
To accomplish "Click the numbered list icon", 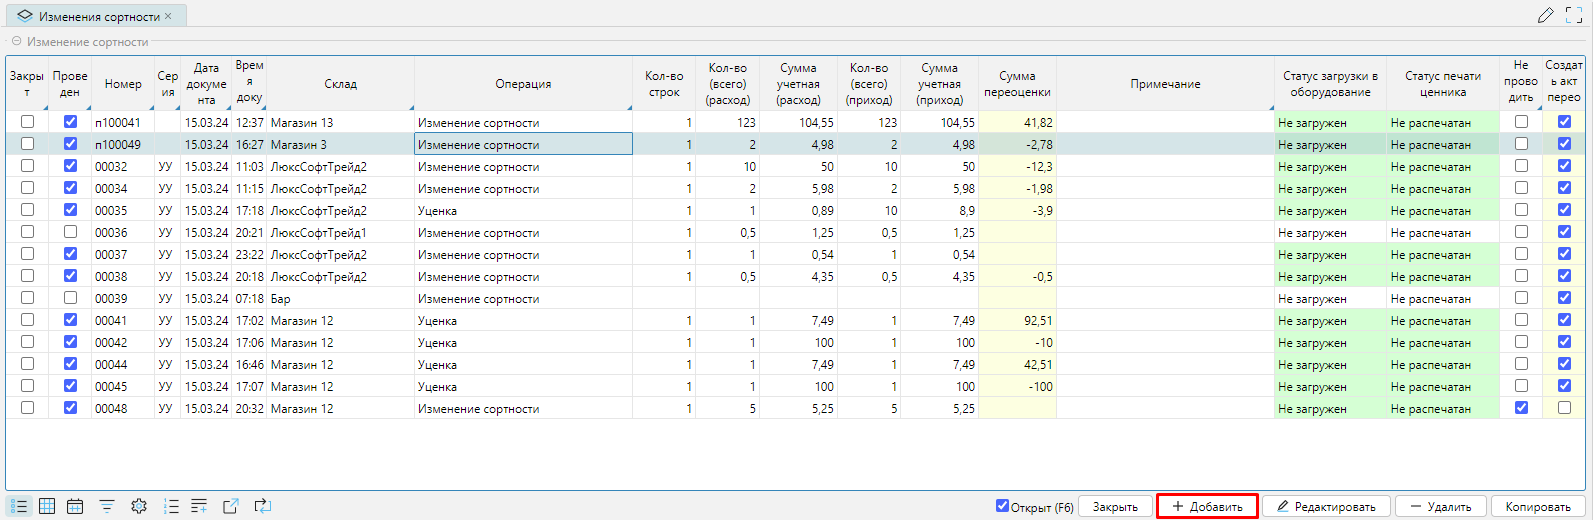I will [171, 506].
